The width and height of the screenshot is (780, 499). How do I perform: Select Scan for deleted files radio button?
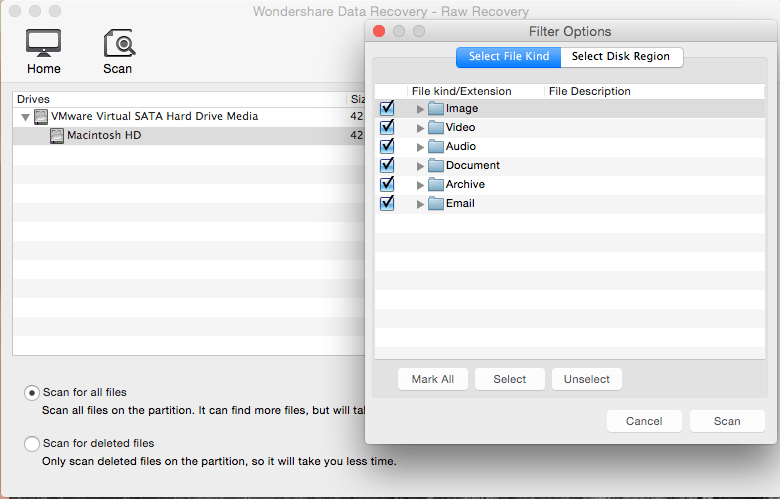click(32, 444)
